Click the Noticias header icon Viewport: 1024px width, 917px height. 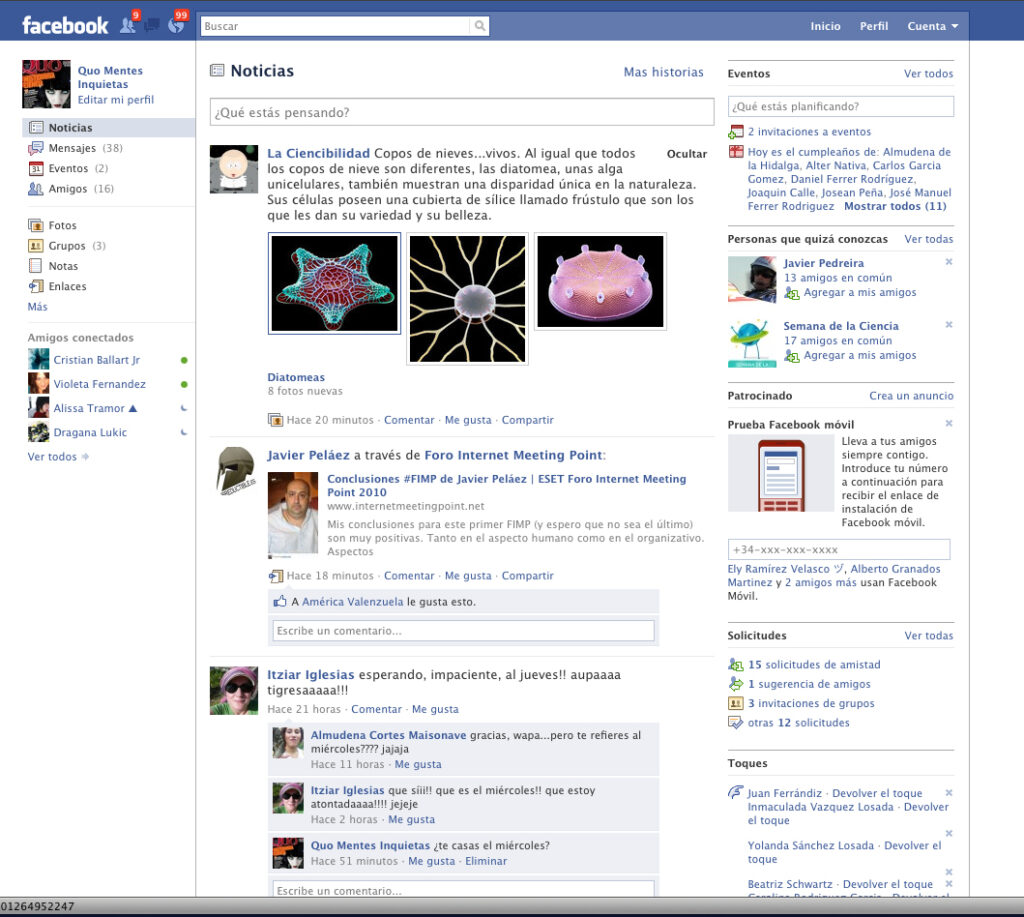pyautogui.click(x=217, y=71)
